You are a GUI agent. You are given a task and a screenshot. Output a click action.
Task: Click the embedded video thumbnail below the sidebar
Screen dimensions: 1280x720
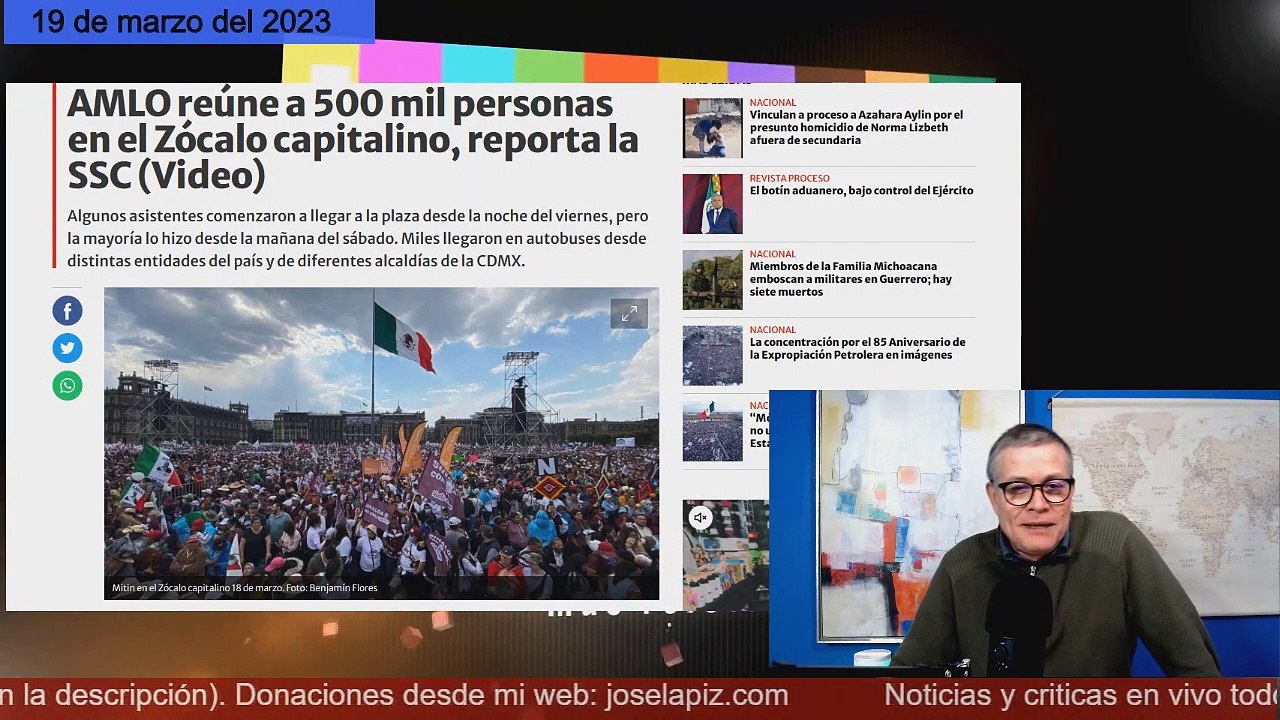coord(726,555)
